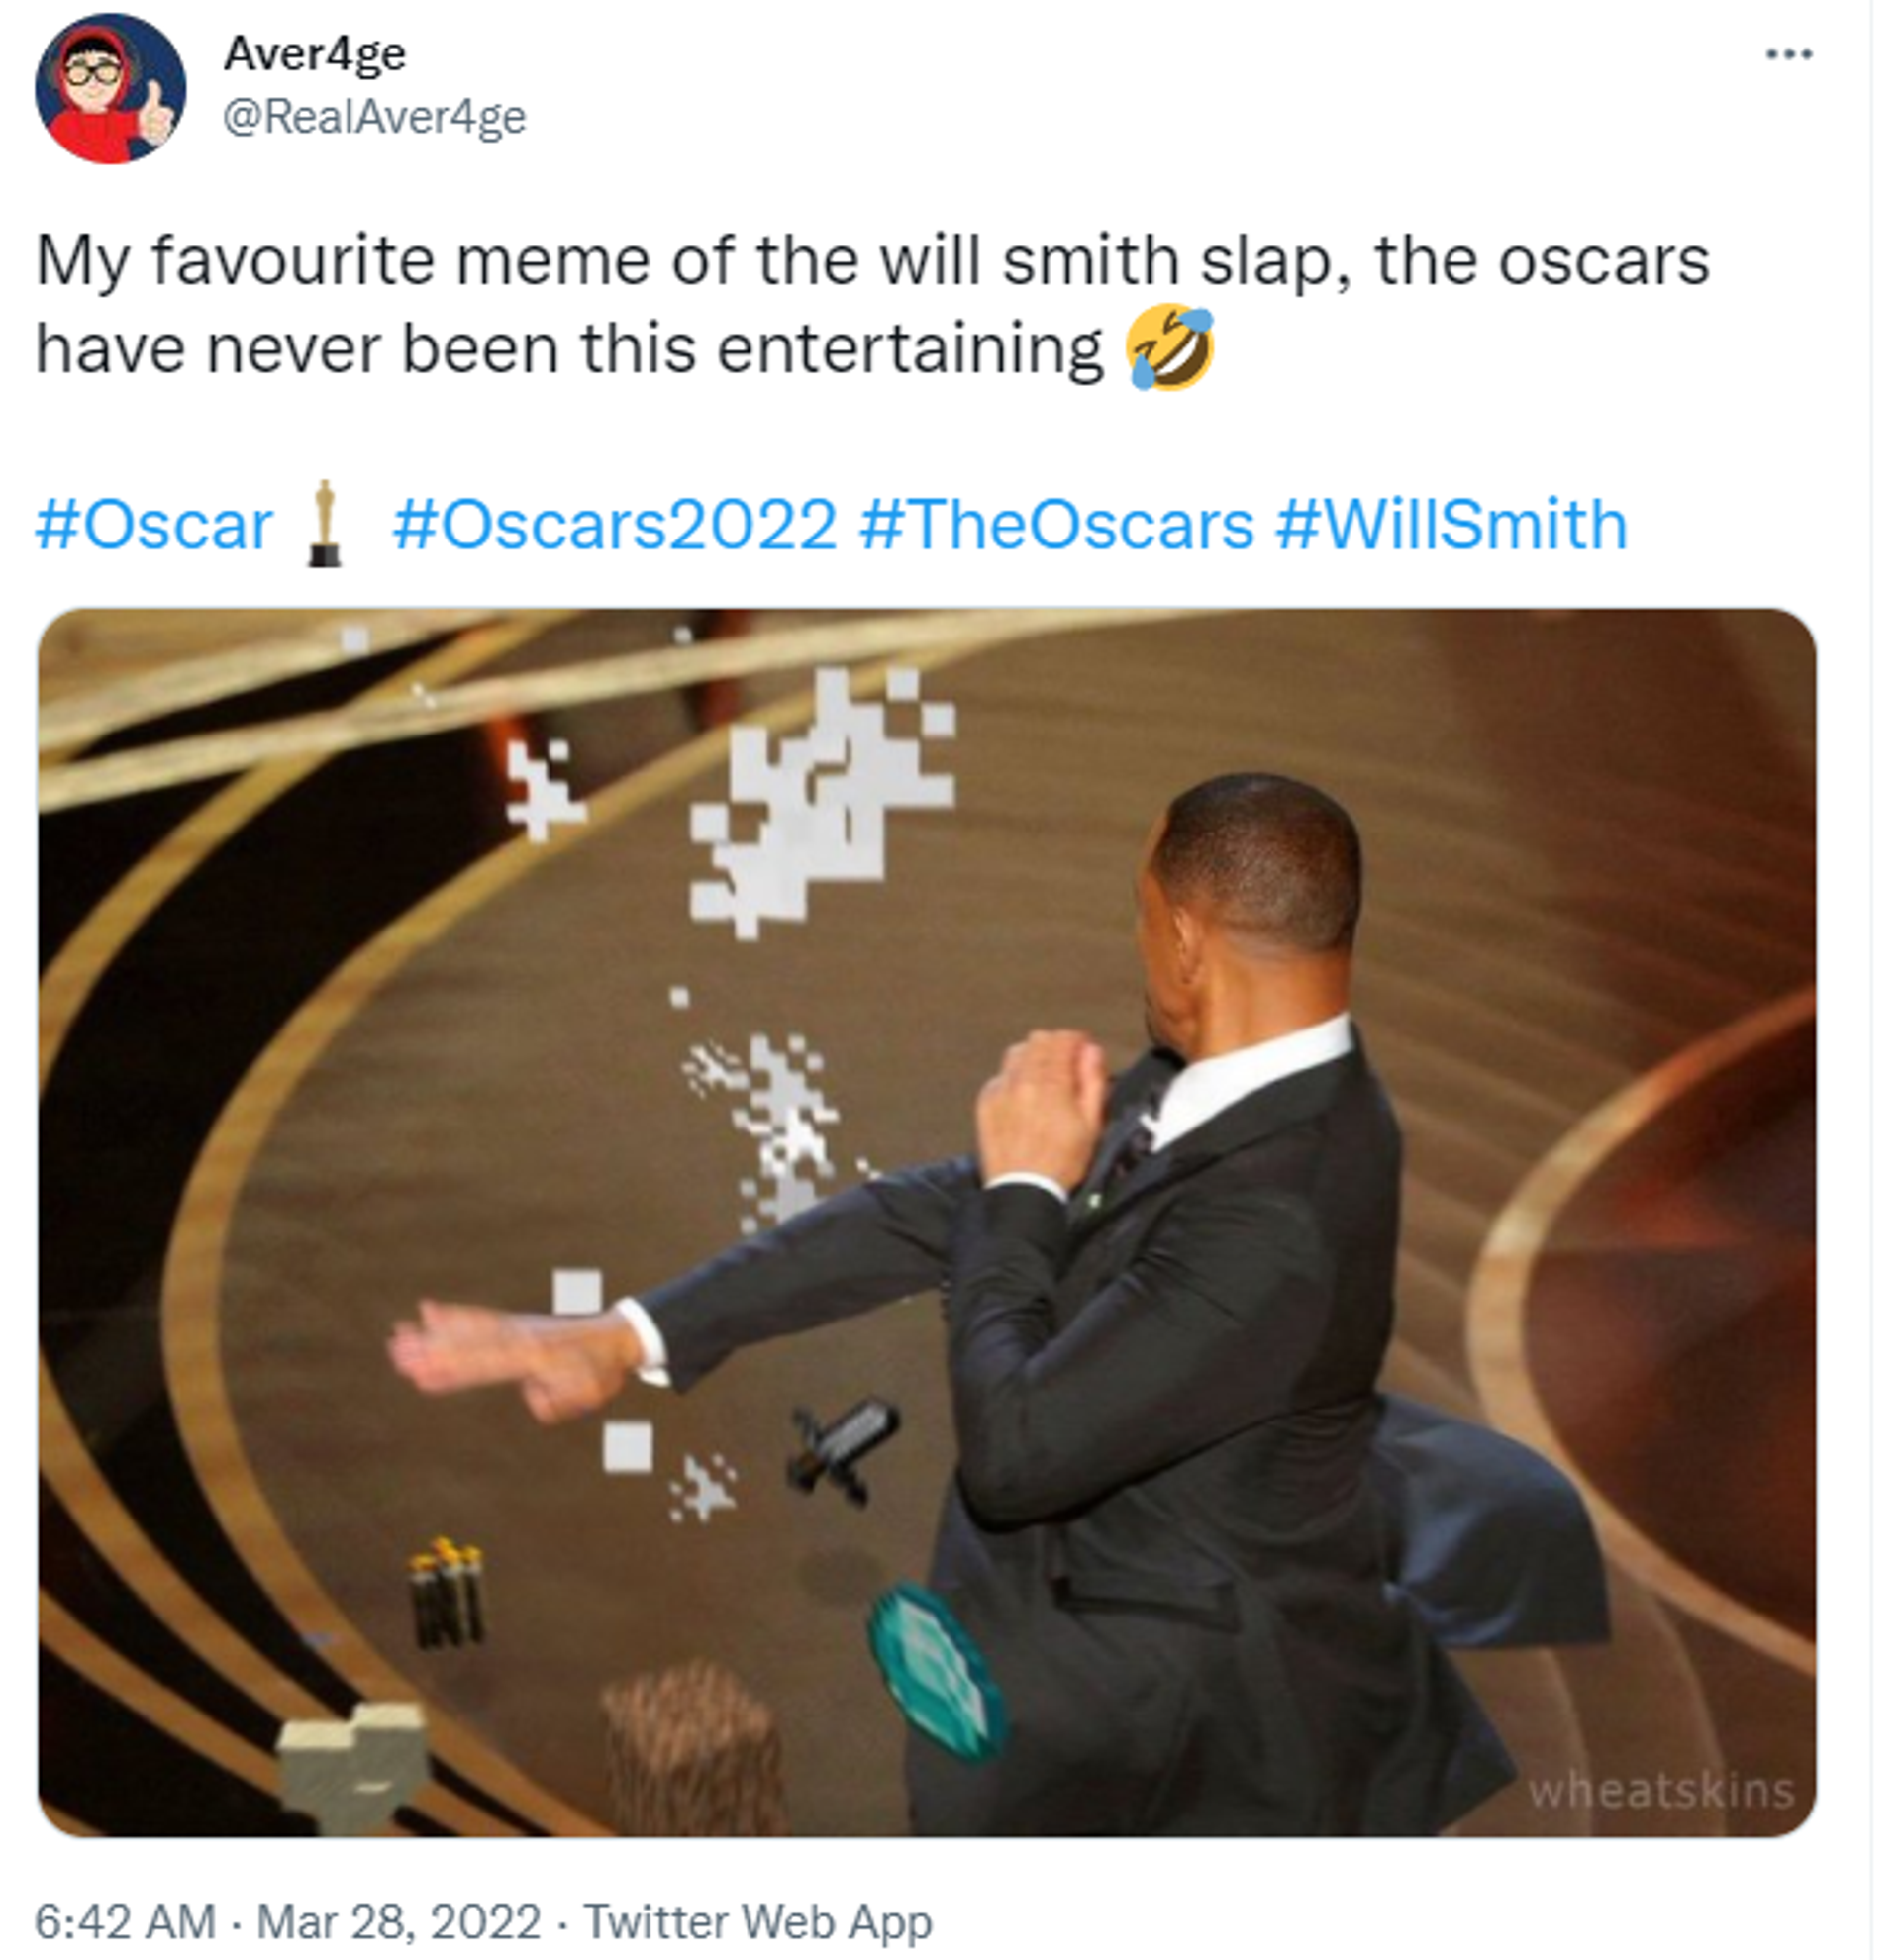The width and height of the screenshot is (1901, 1960).
Task: Open the Twitter Web App source link
Action: 758,1921
